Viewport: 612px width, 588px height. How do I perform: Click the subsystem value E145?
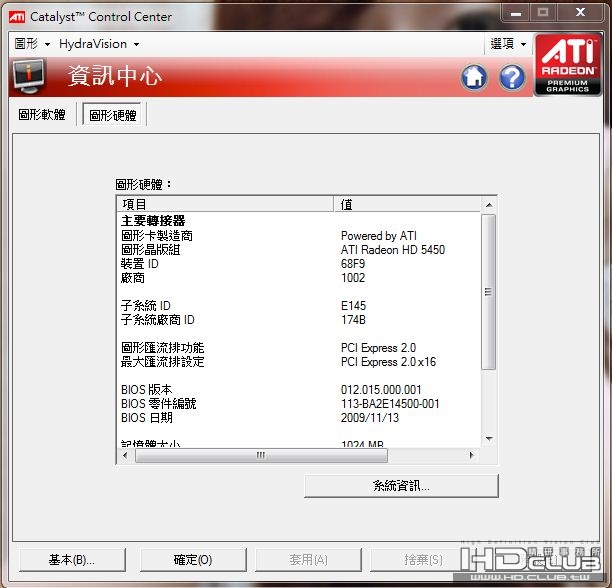353,306
